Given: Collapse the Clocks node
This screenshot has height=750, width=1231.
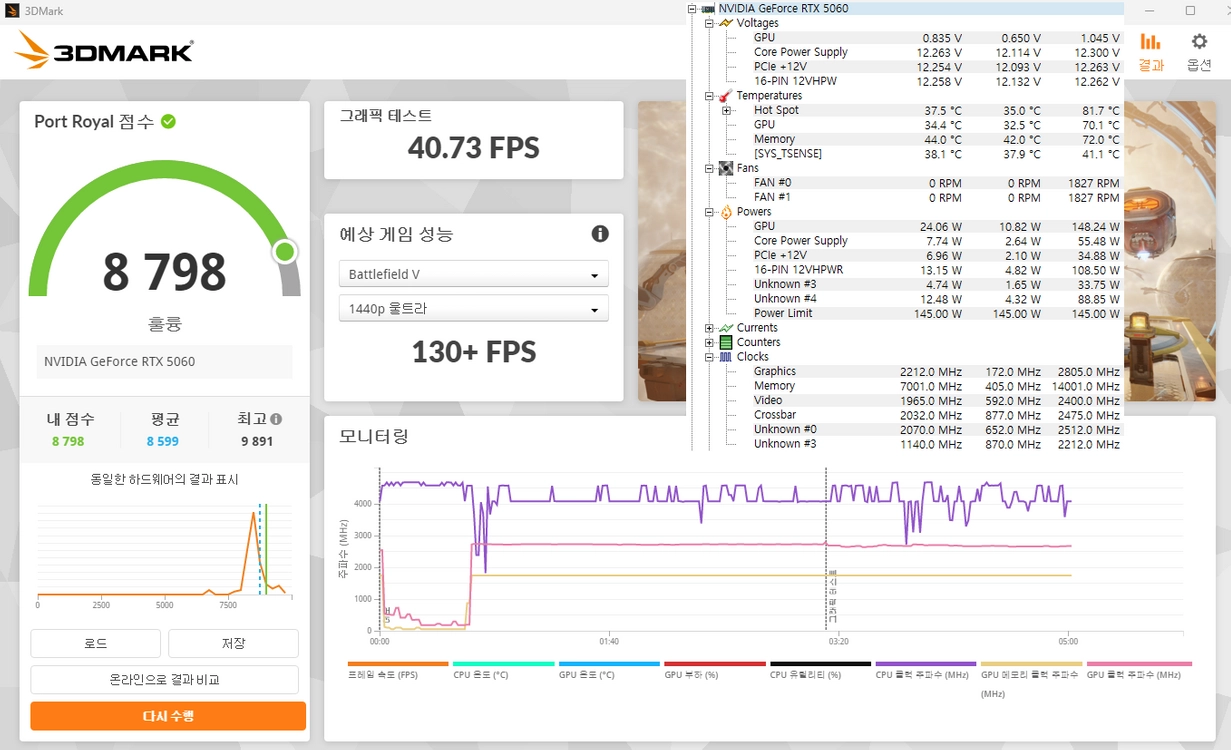Looking at the screenshot, I should pyautogui.click(x=709, y=357).
